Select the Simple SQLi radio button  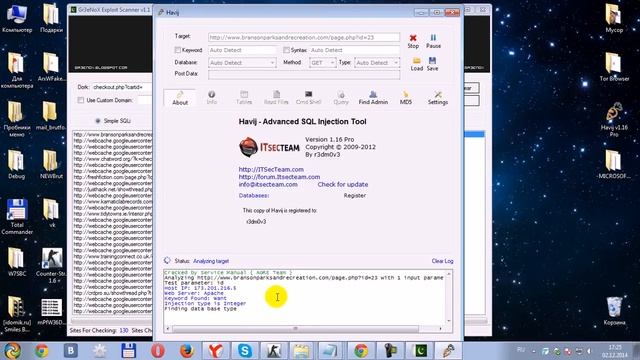point(98,121)
